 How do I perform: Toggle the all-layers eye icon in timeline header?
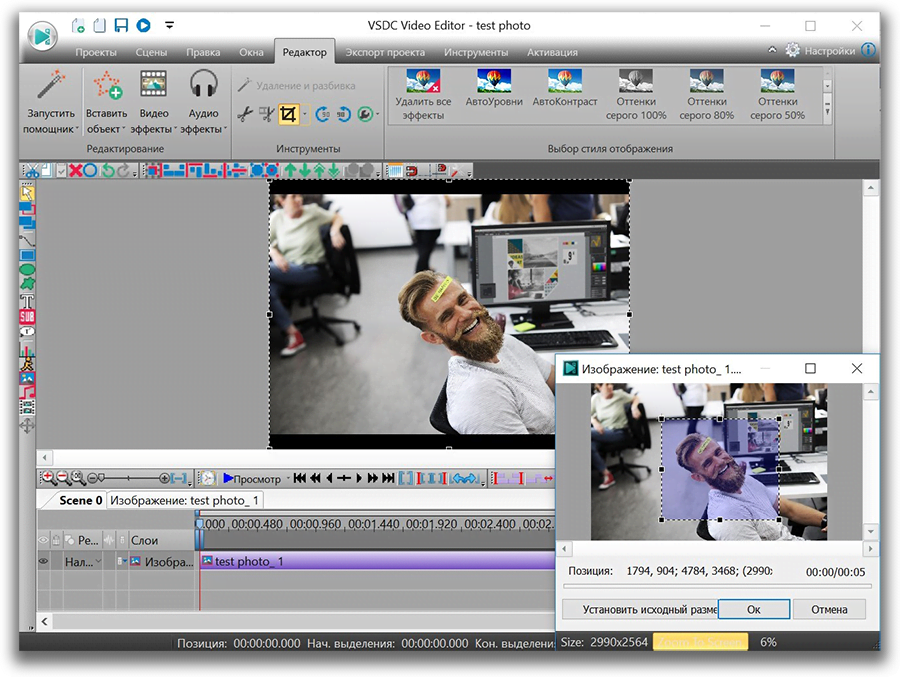click(43, 540)
